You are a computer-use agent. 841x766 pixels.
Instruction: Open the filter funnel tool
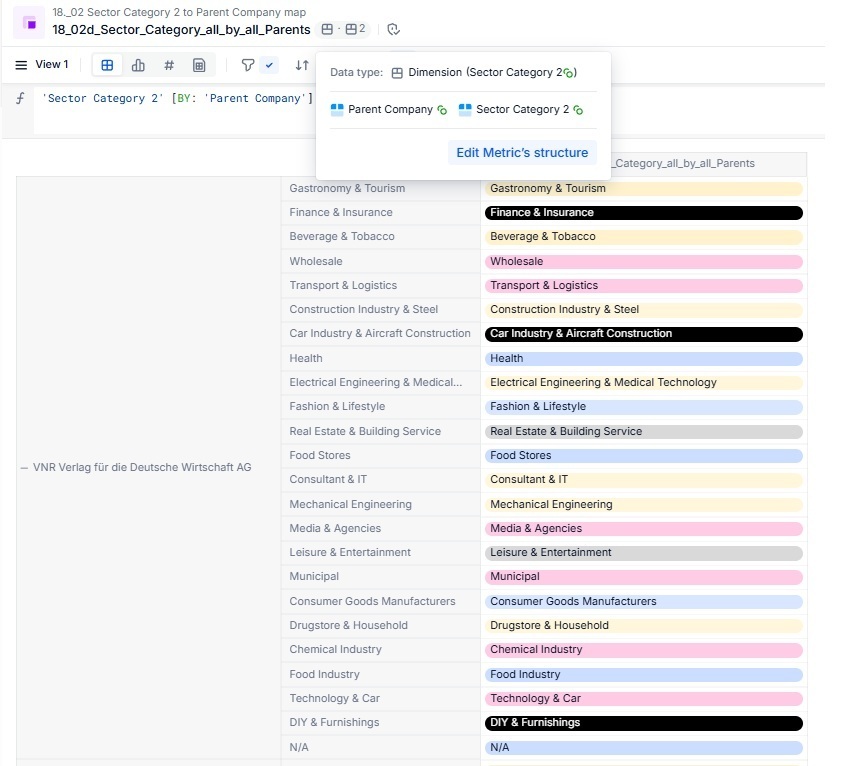point(247,65)
